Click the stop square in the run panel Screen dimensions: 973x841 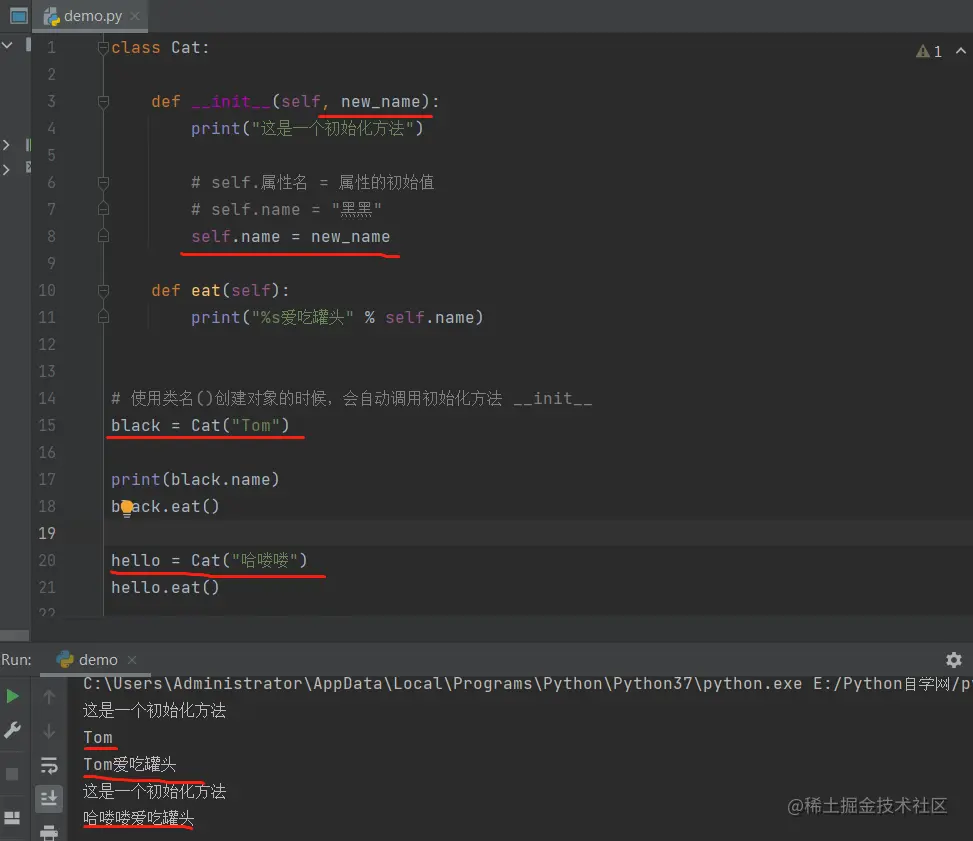point(12,774)
